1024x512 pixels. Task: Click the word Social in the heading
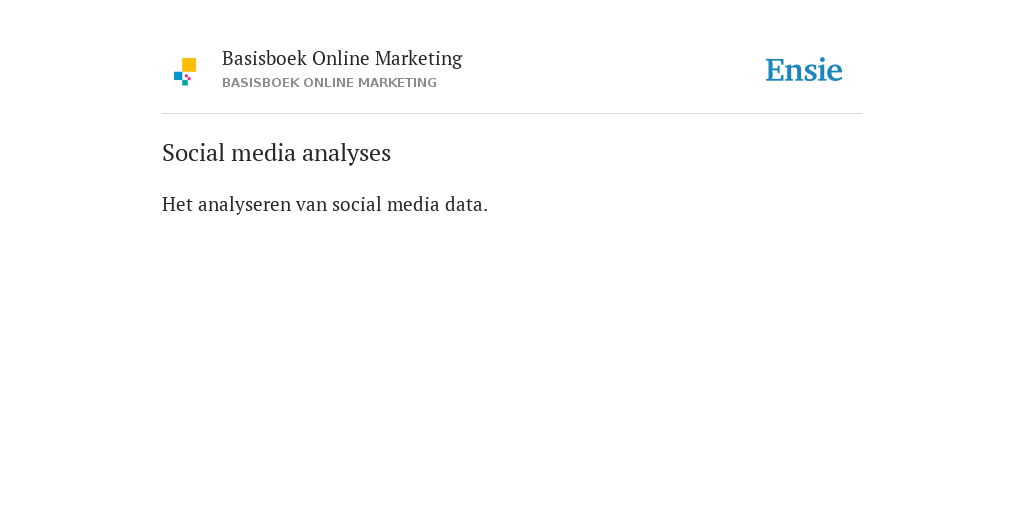[194, 153]
